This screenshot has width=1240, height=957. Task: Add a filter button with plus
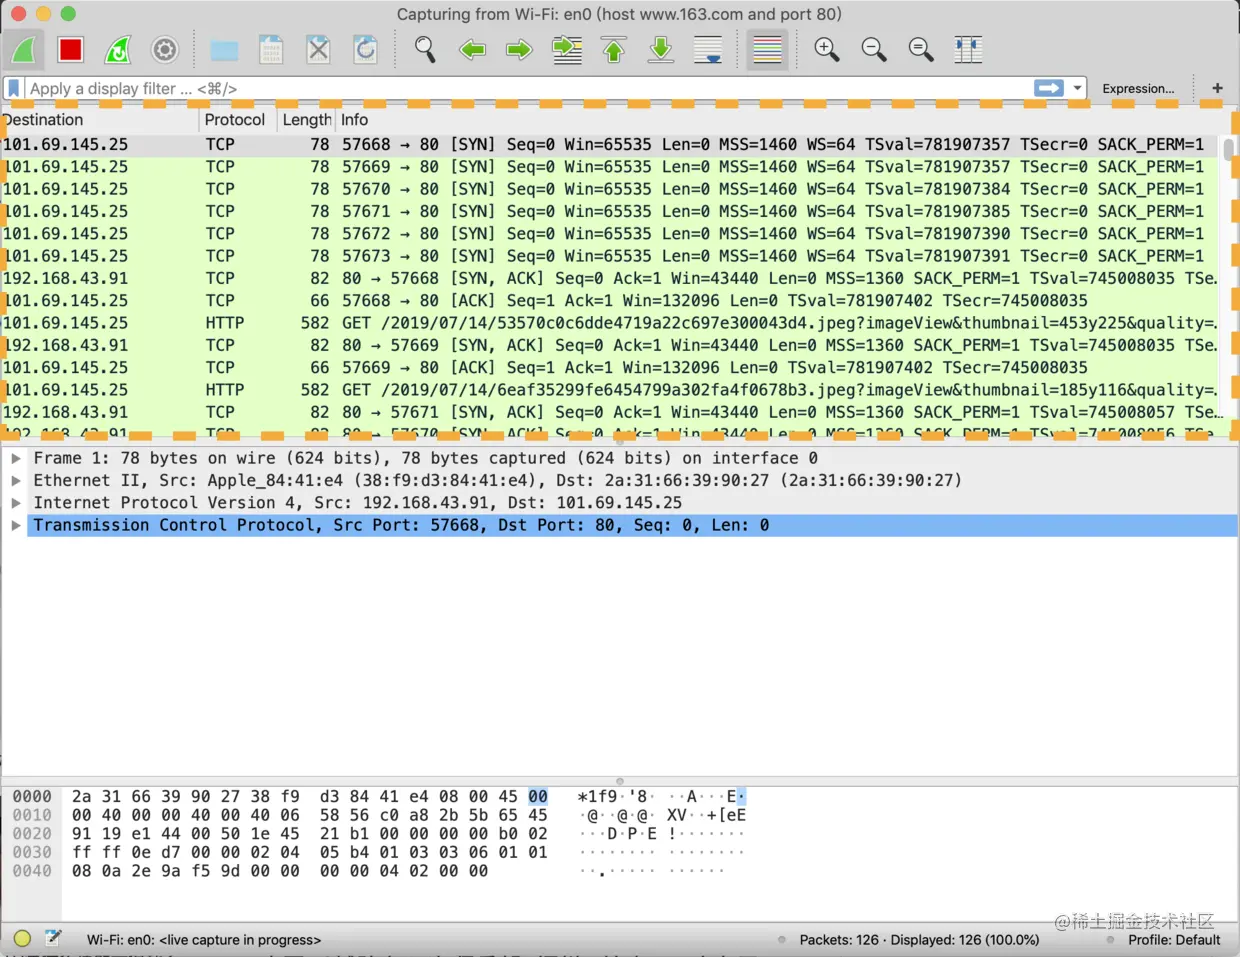[1217, 88]
